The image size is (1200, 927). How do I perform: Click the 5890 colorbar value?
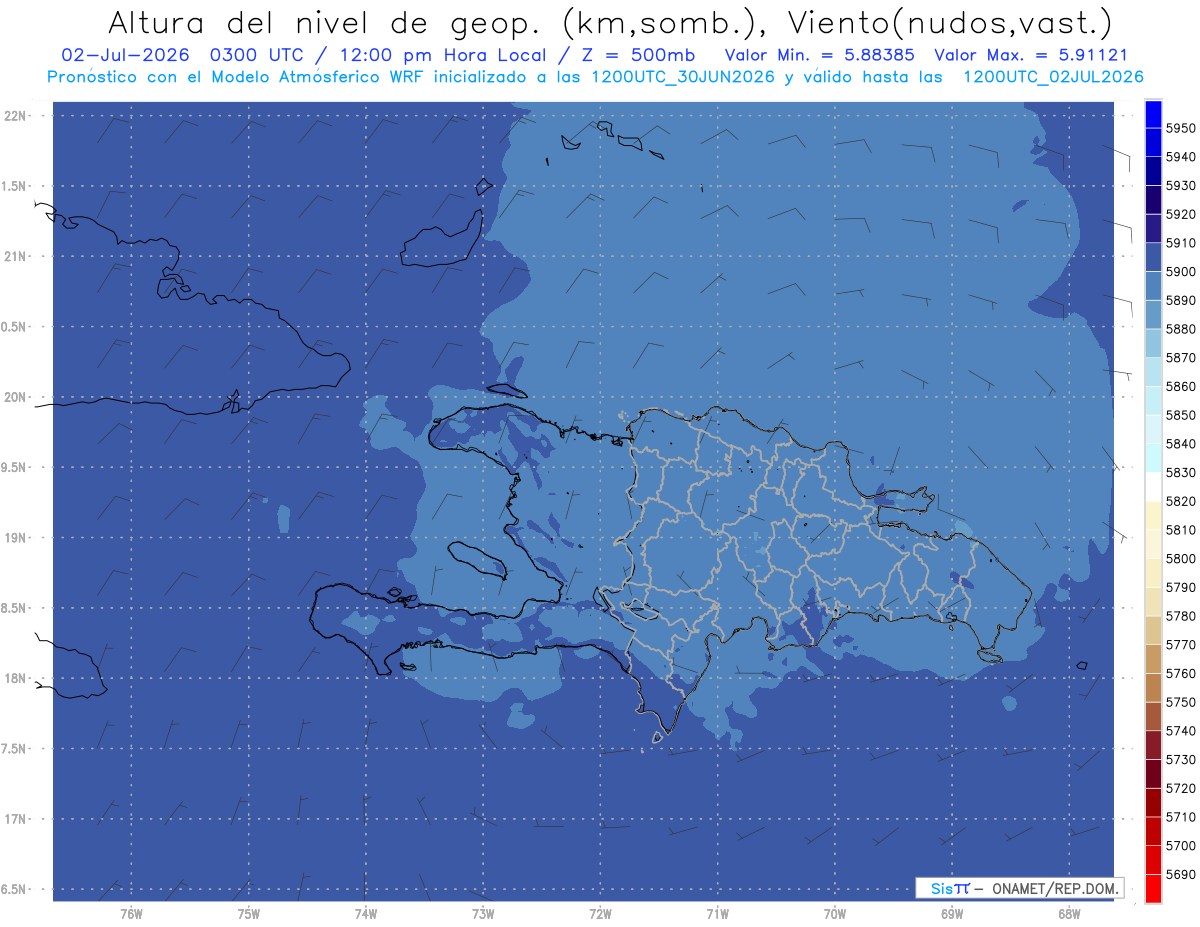click(1181, 300)
